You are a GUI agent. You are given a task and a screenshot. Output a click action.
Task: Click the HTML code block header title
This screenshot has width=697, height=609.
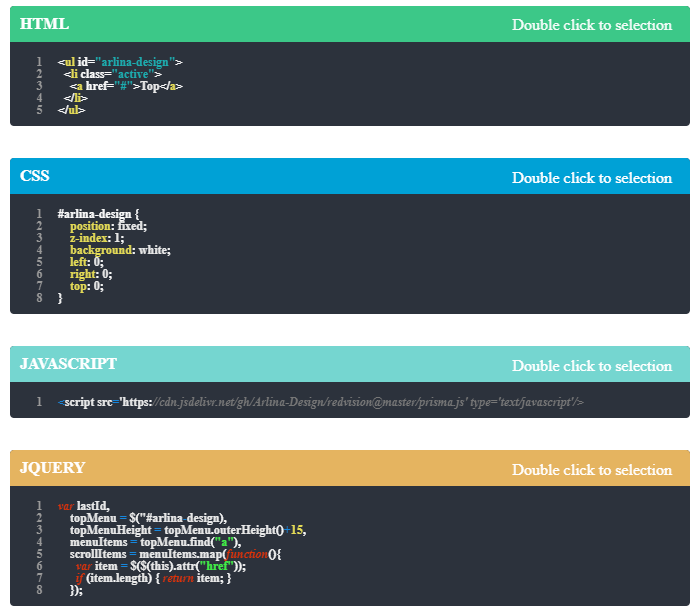tap(44, 24)
